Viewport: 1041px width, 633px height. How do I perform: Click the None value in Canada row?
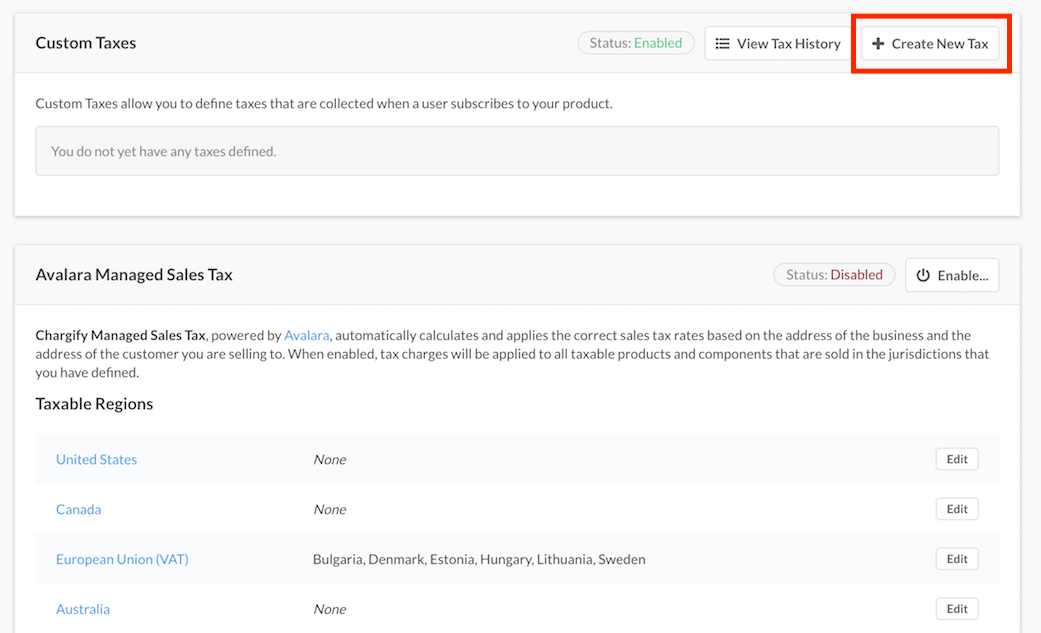330,509
